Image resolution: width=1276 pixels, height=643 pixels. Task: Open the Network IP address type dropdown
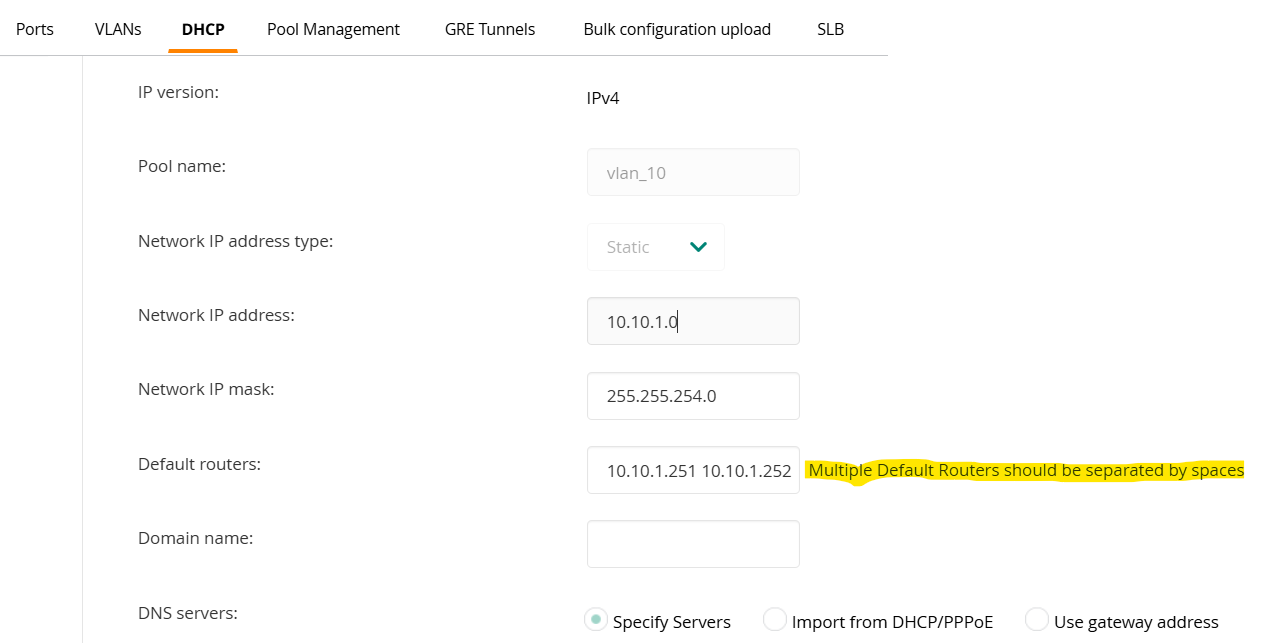[x=655, y=247]
